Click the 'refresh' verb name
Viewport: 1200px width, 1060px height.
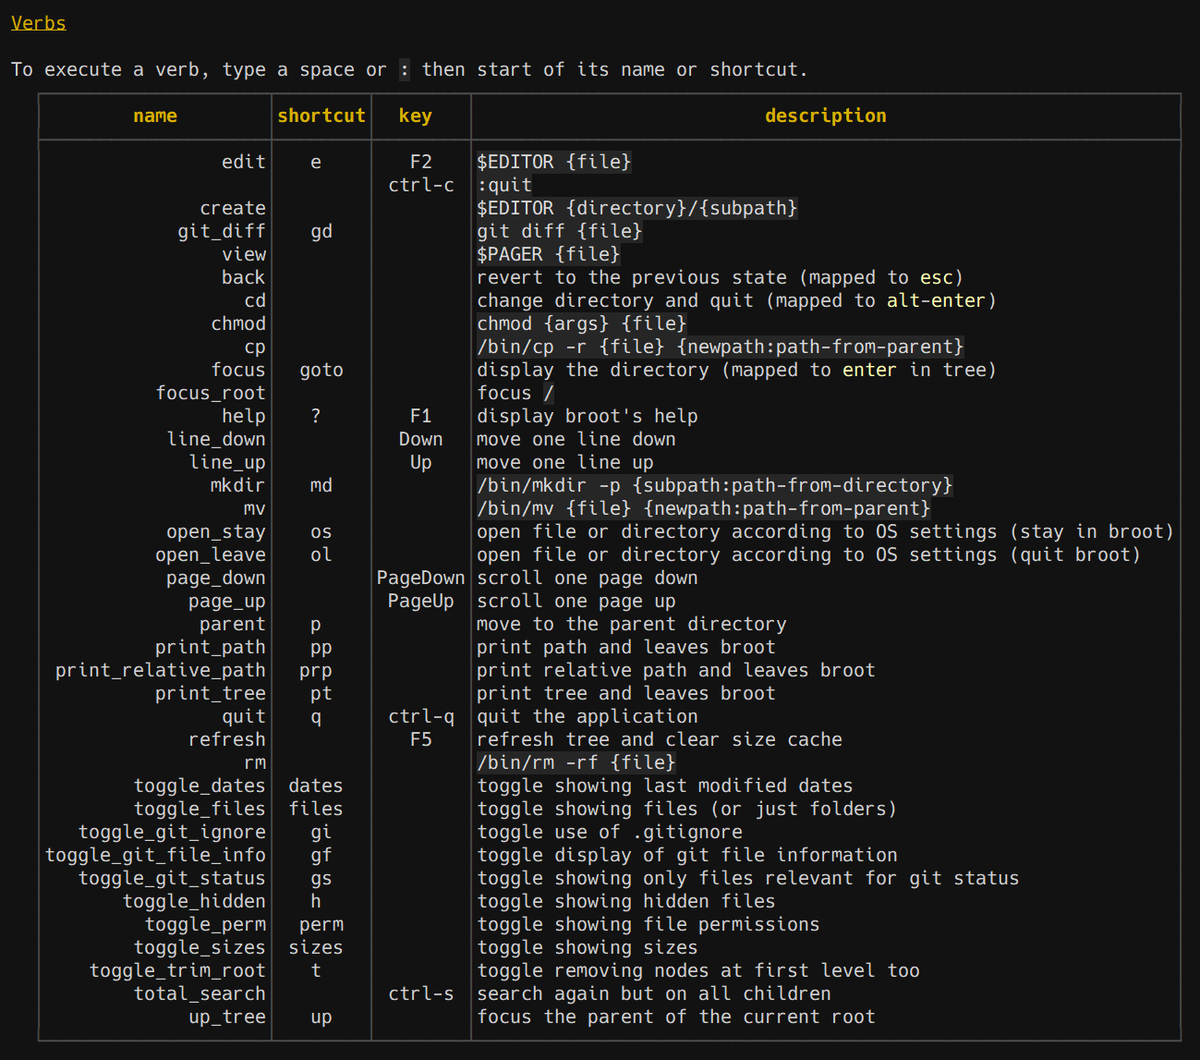click(x=227, y=739)
